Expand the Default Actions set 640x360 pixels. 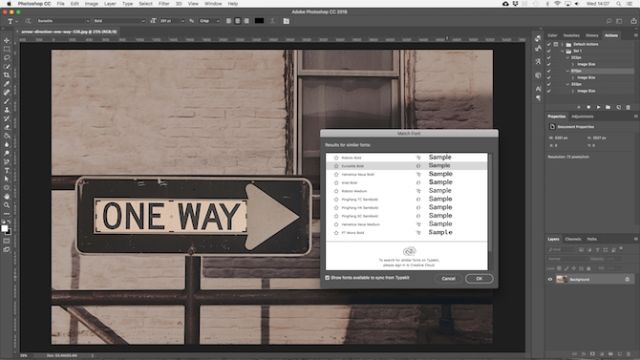click(562, 44)
